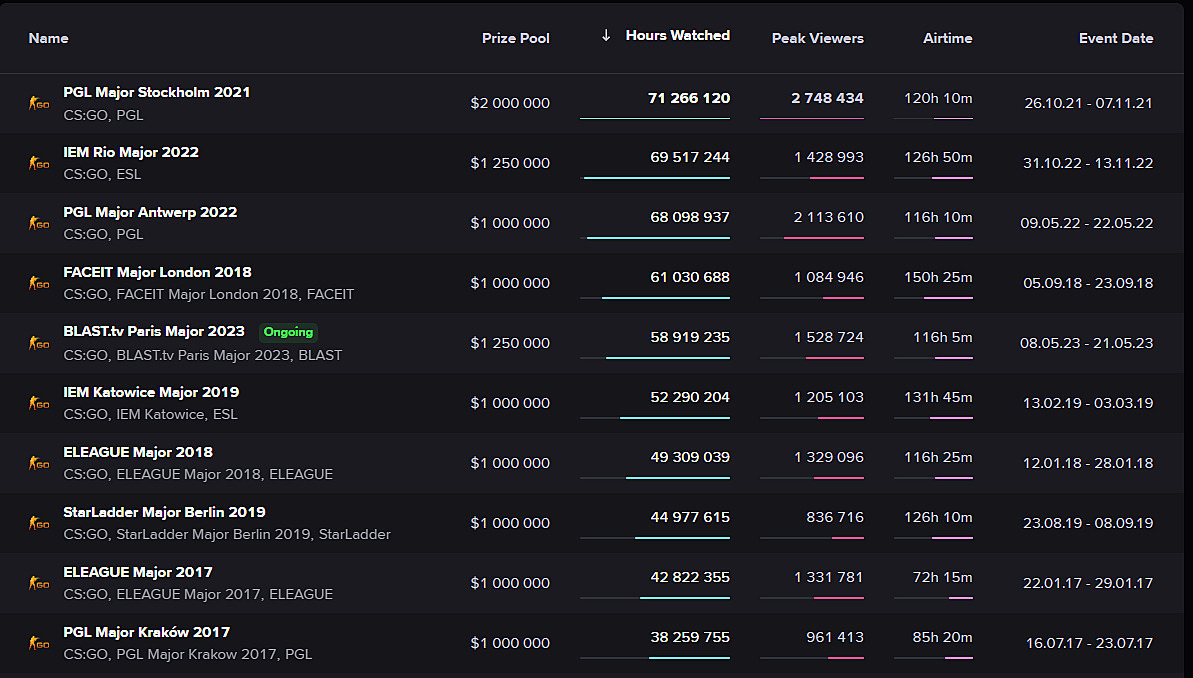The image size is (1193, 678).
Task: Click airtime value 85h 20m
Action: 943,637
